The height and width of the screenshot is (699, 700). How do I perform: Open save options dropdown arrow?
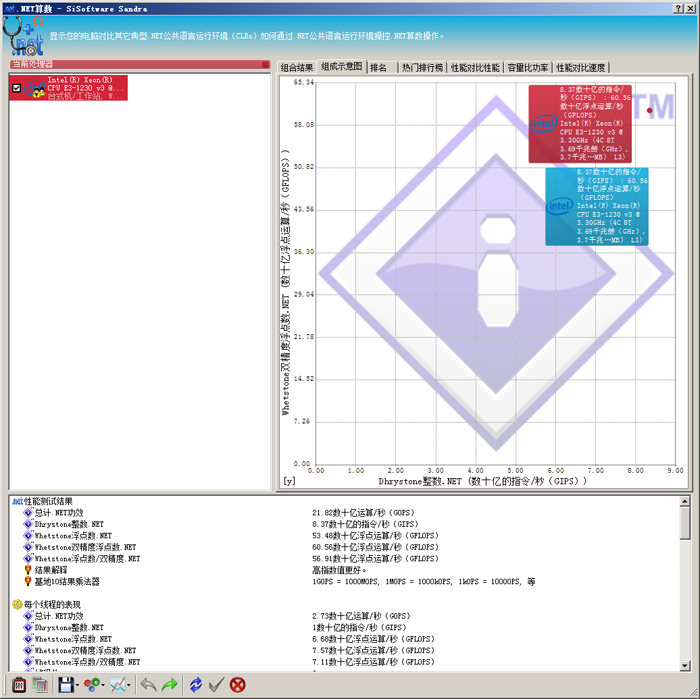click(77, 685)
